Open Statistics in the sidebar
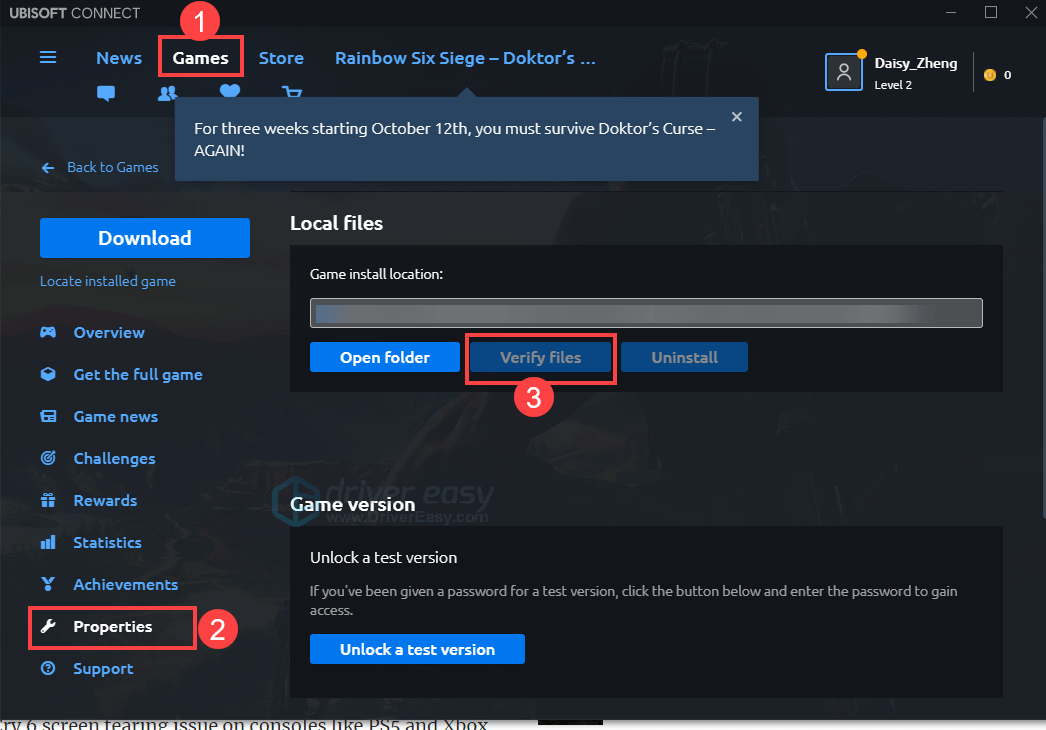The width and height of the screenshot is (1046, 730). coord(107,542)
